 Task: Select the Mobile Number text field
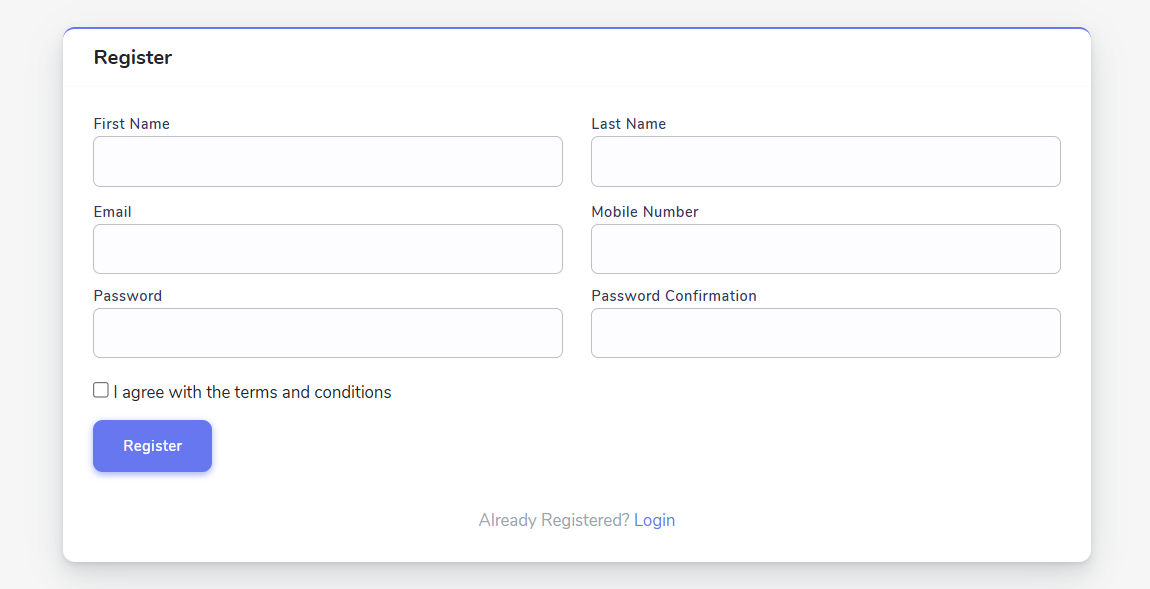(x=826, y=249)
